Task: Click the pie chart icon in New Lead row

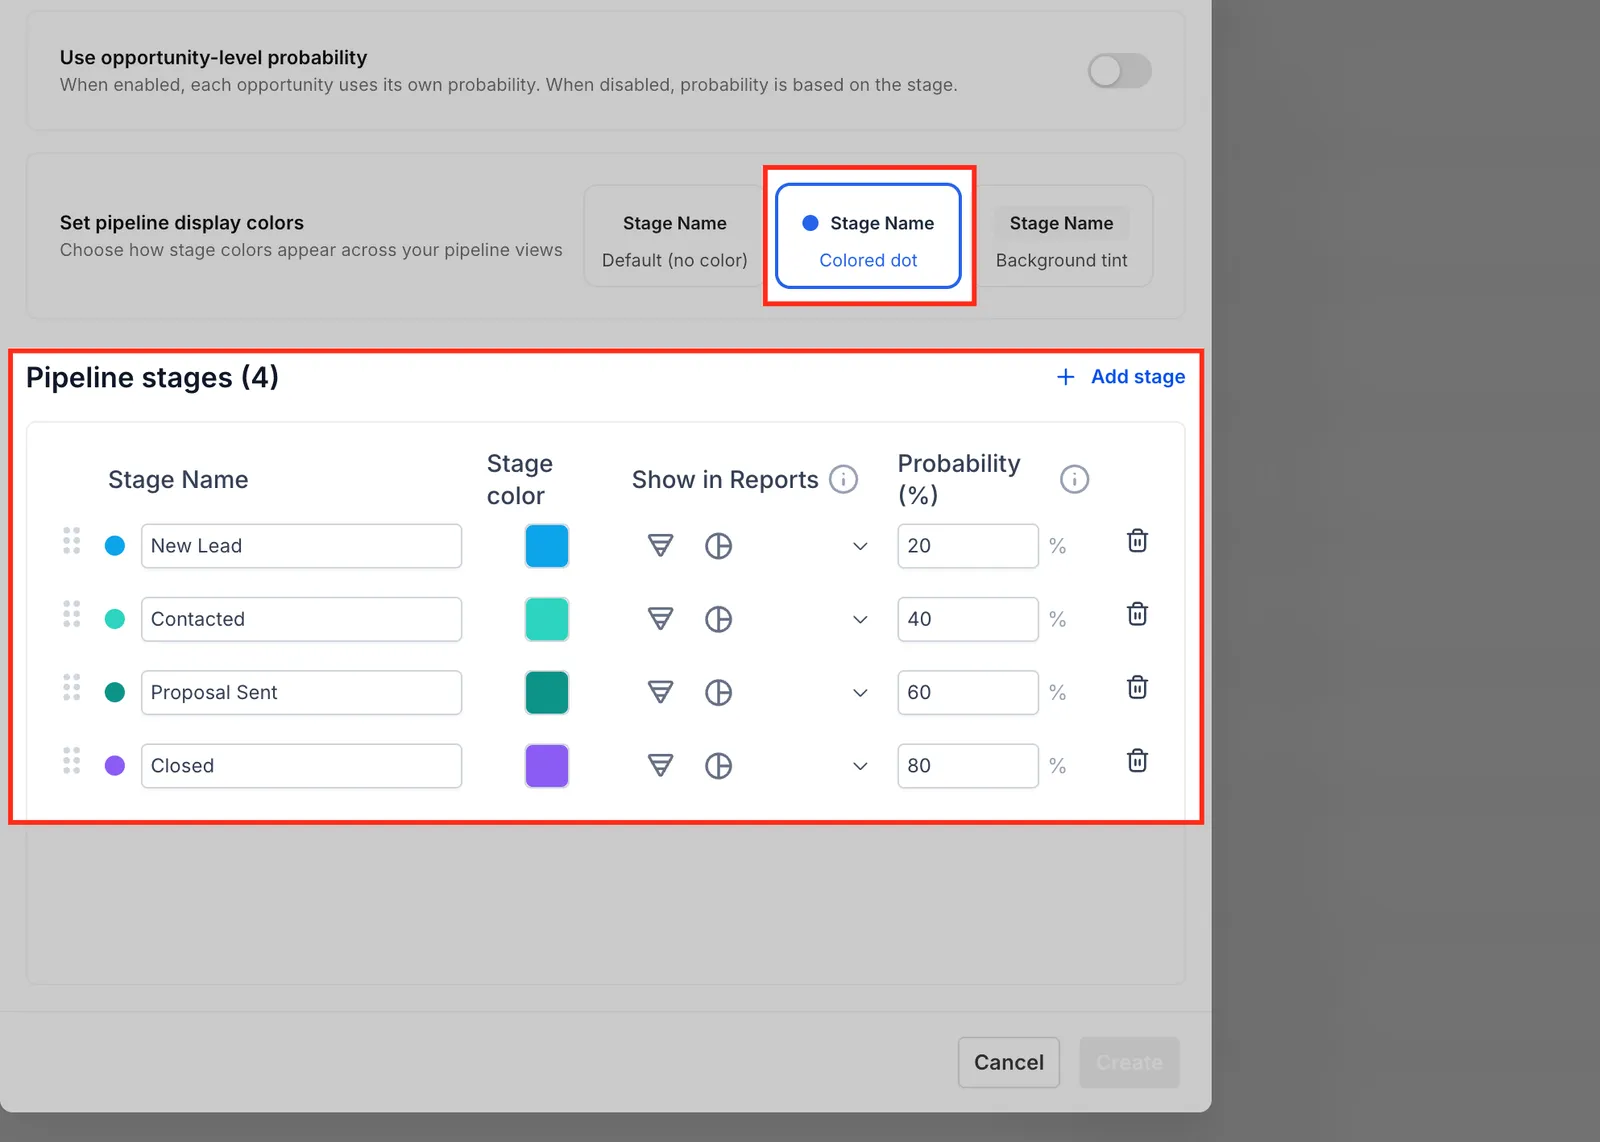Action: [718, 546]
